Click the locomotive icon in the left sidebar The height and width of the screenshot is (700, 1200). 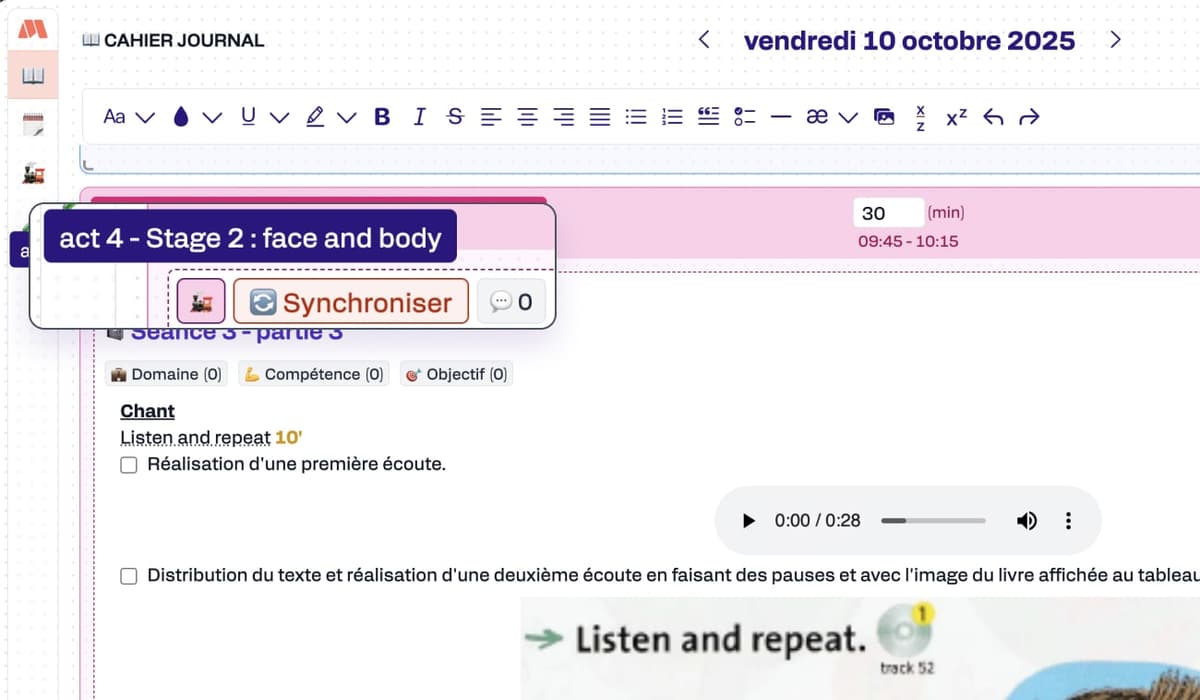[x=33, y=174]
